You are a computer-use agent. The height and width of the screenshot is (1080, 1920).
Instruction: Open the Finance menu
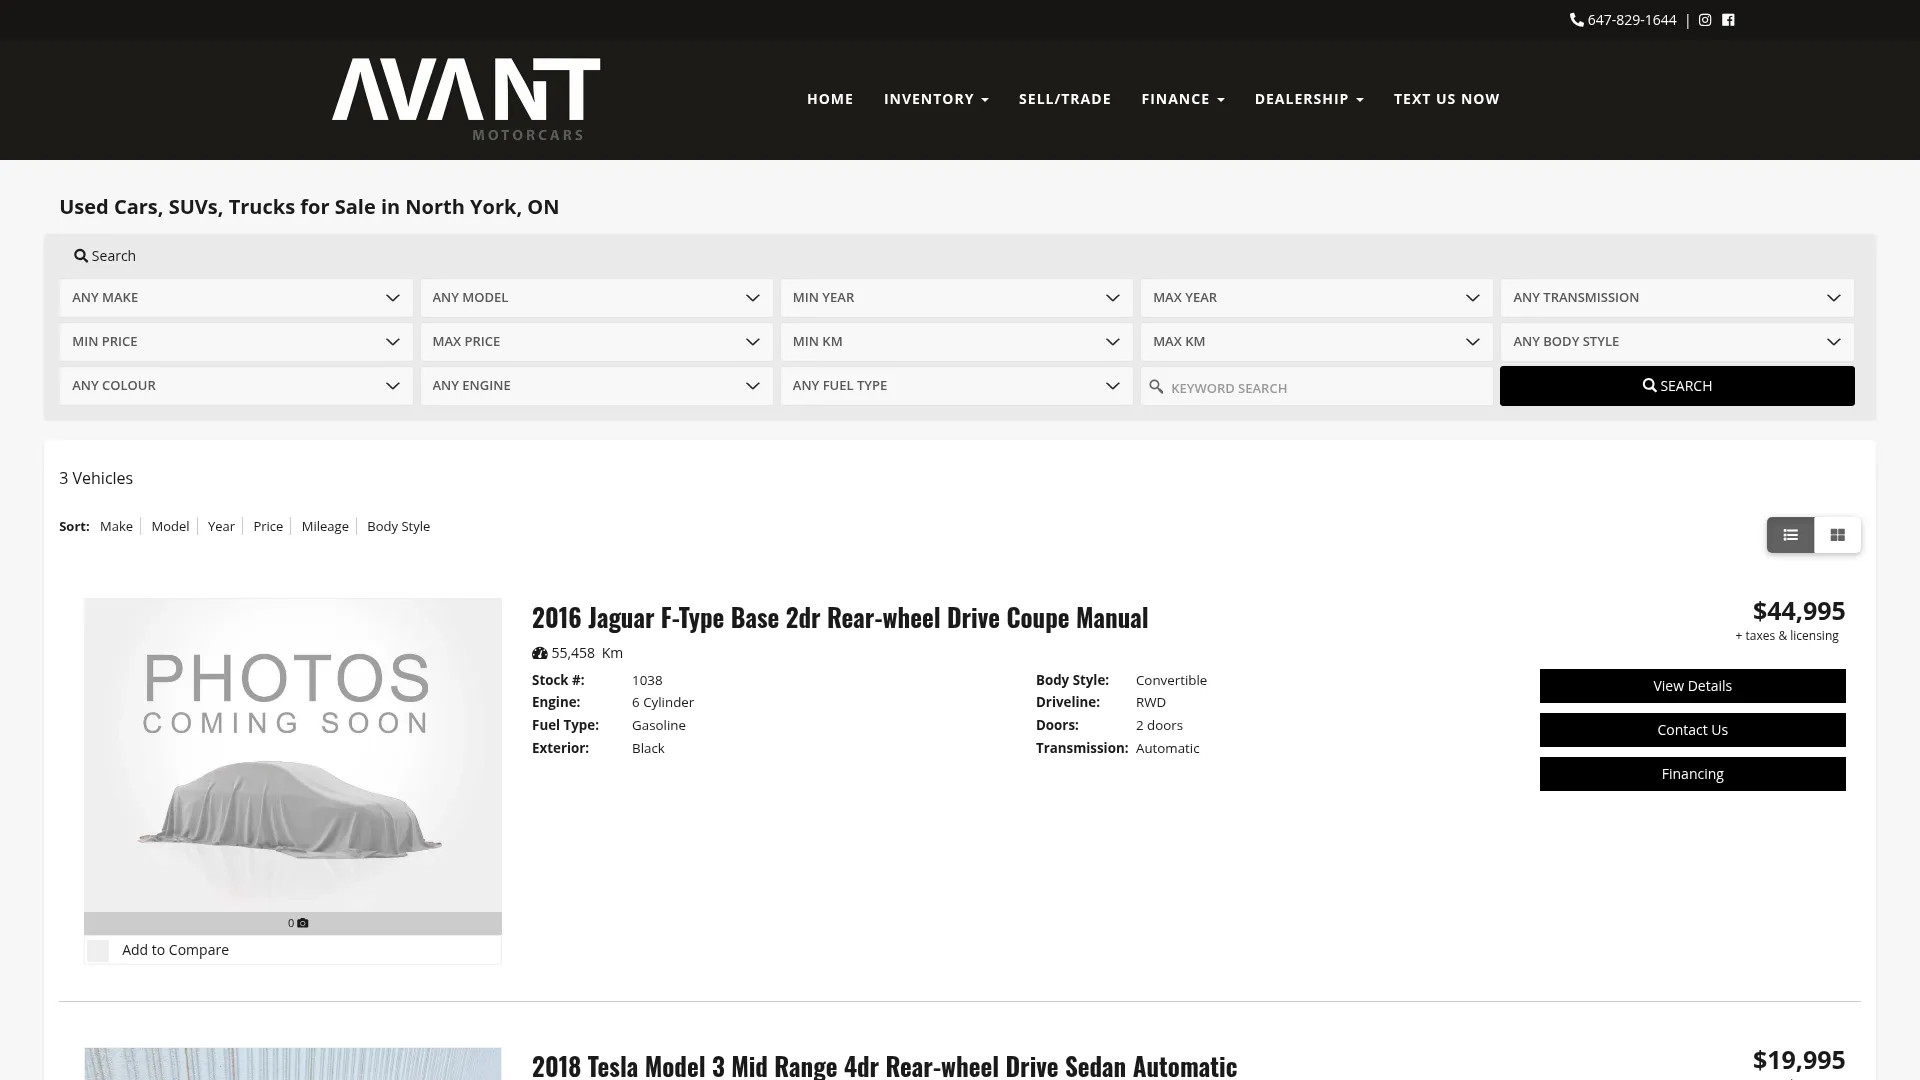pyautogui.click(x=1183, y=99)
